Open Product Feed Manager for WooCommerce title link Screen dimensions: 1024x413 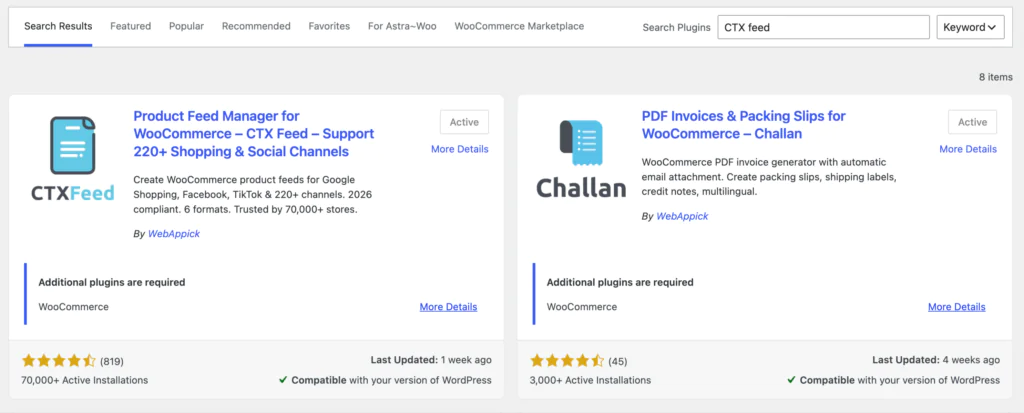[253, 134]
